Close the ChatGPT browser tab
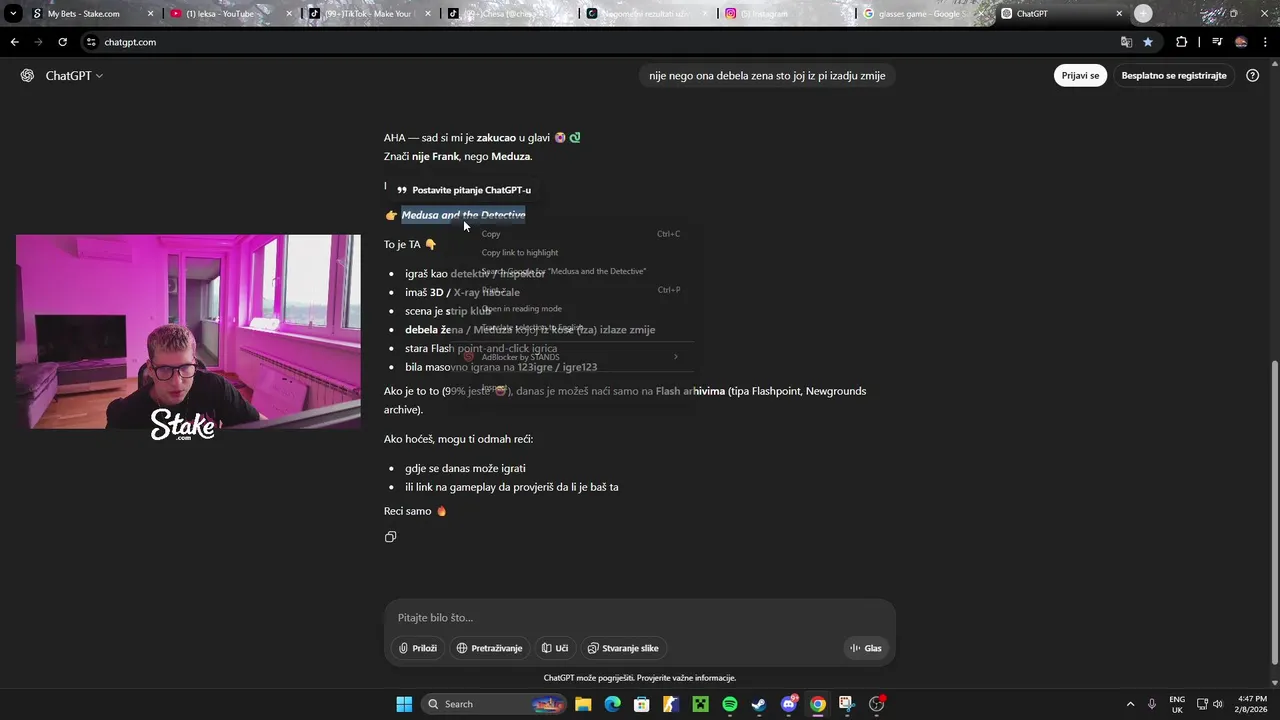The width and height of the screenshot is (1280, 720). point(1119,14)
